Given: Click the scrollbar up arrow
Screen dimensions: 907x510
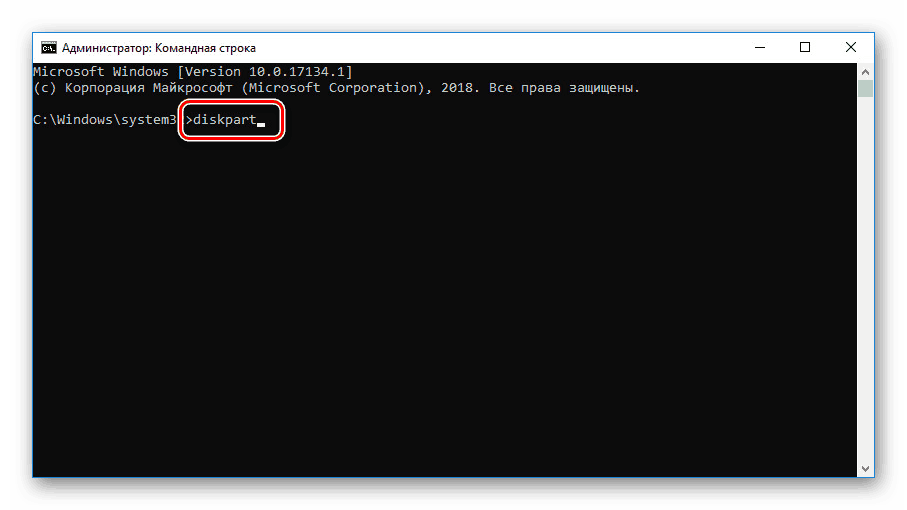Looking at the screenshot, I should pos(865,72).
